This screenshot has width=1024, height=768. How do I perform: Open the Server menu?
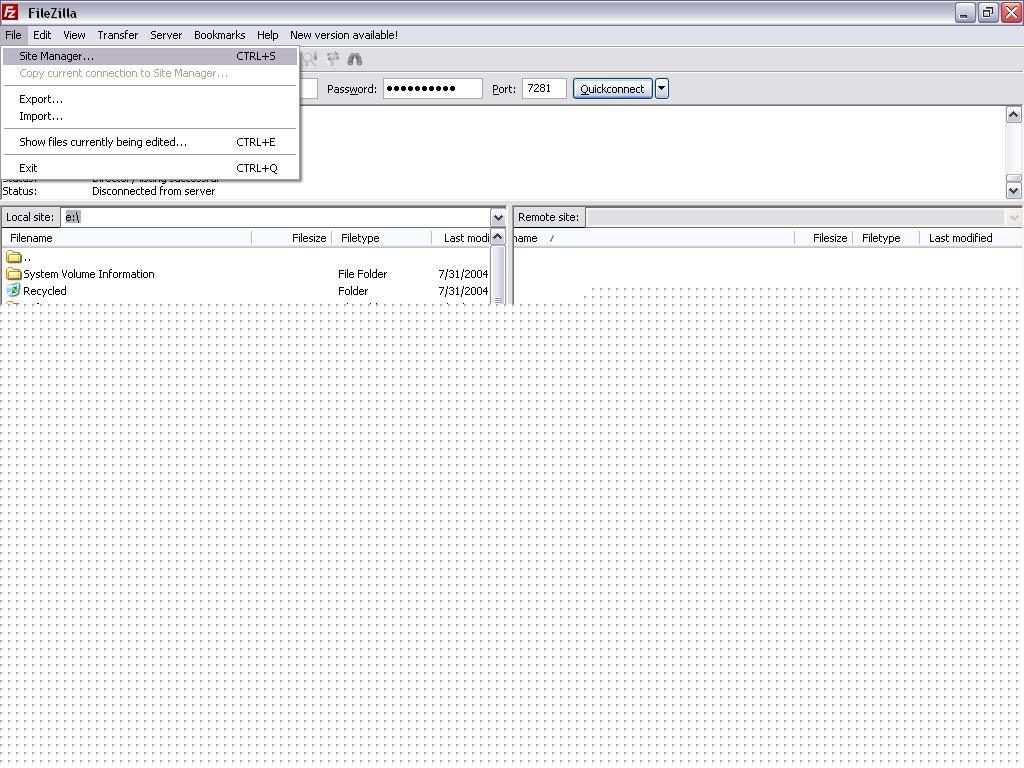[x=166, y=35]
